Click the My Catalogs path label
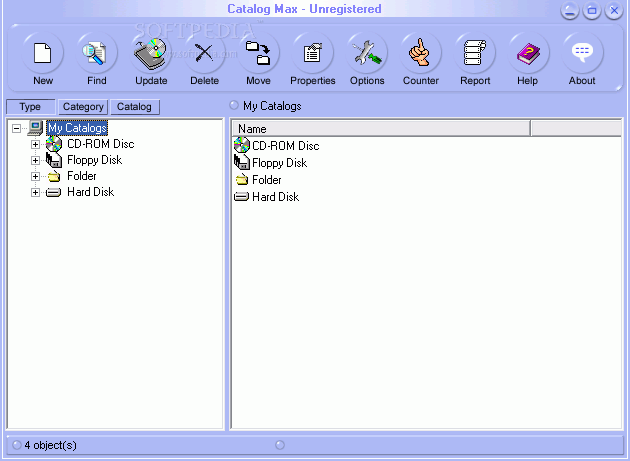 pyautogui.click(x=272, y=106)
